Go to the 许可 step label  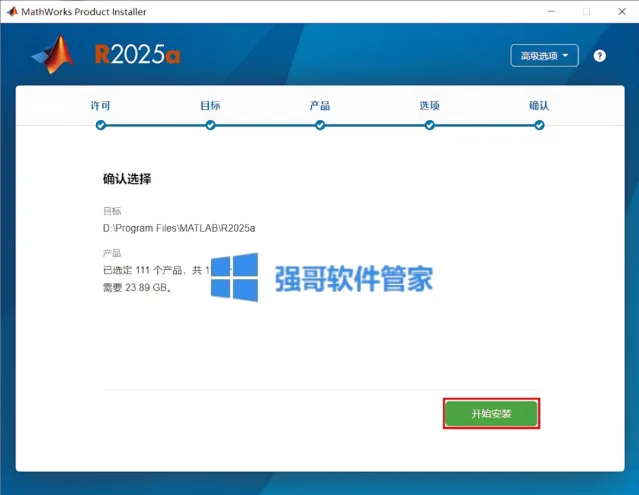[101, 106]
